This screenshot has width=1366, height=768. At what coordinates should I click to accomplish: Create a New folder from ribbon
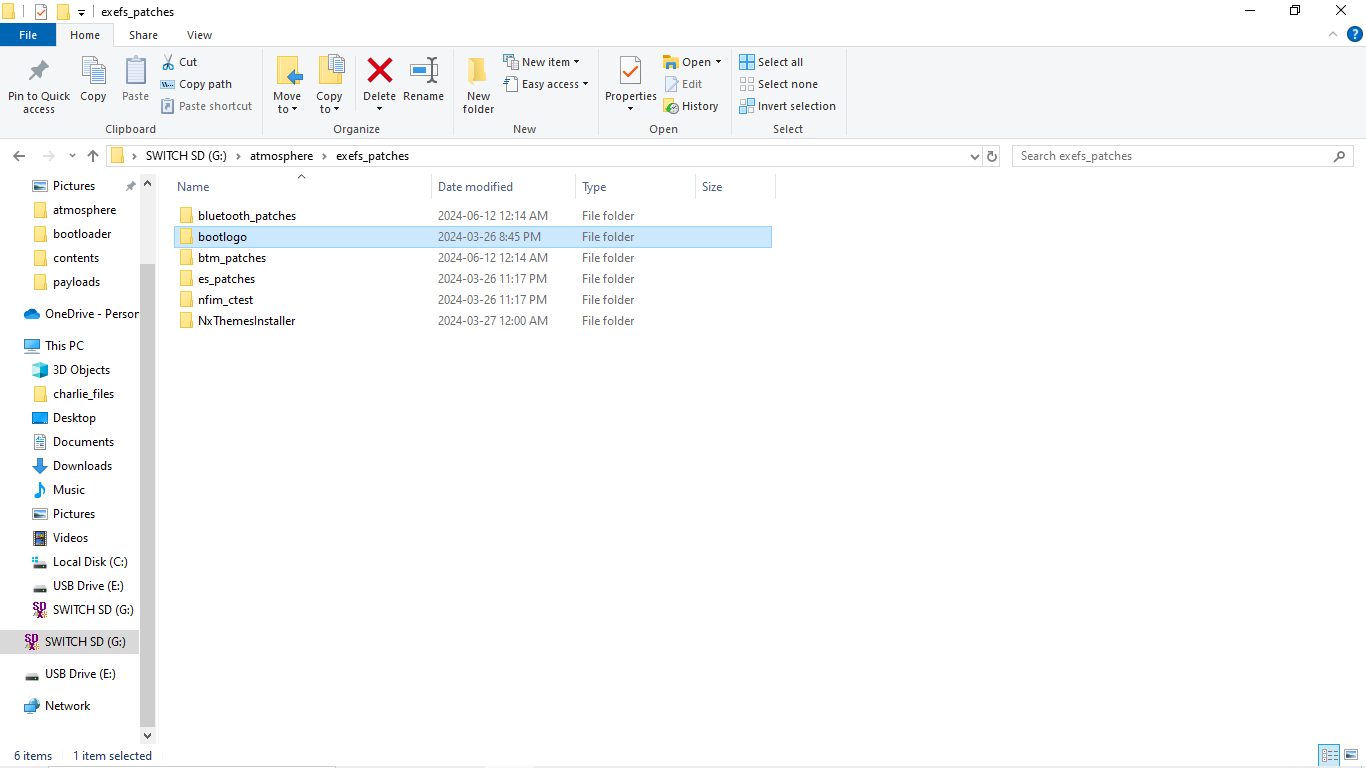pos(478,85)
